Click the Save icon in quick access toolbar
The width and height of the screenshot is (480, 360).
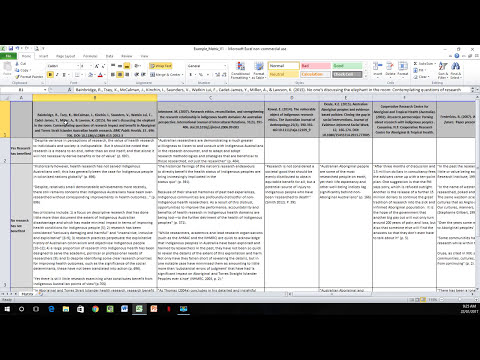(x=11, y=49)
